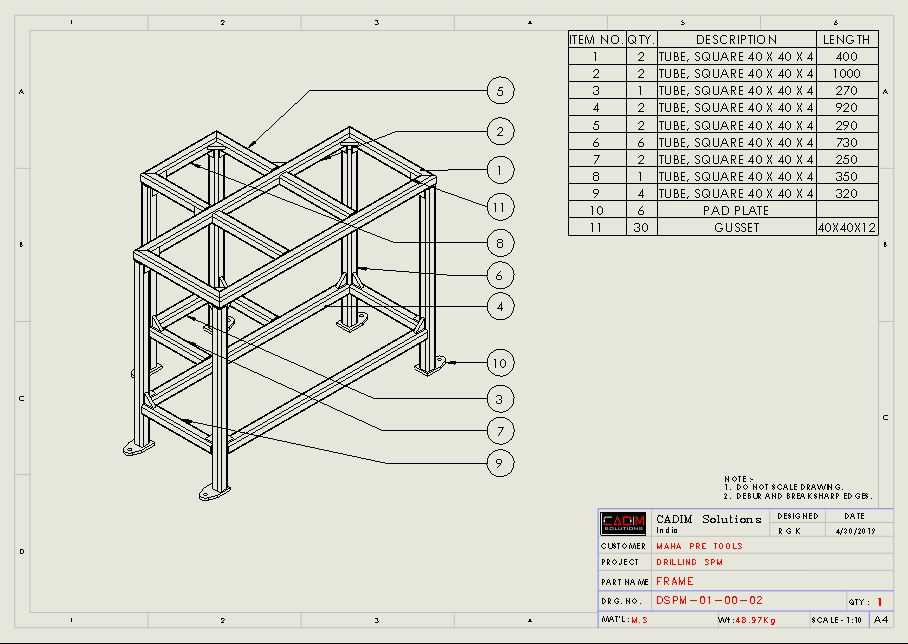Click the item number in the 350 length row
This screenshot has width=908, height=644.
click(x=596, y=176)
